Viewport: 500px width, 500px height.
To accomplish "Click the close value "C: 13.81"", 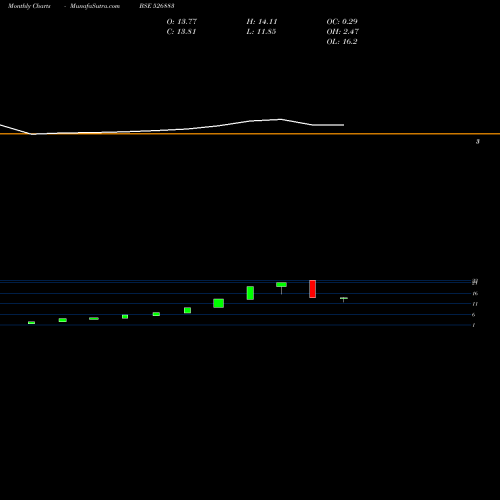I will pyautogui.click(x=181, y=32).
